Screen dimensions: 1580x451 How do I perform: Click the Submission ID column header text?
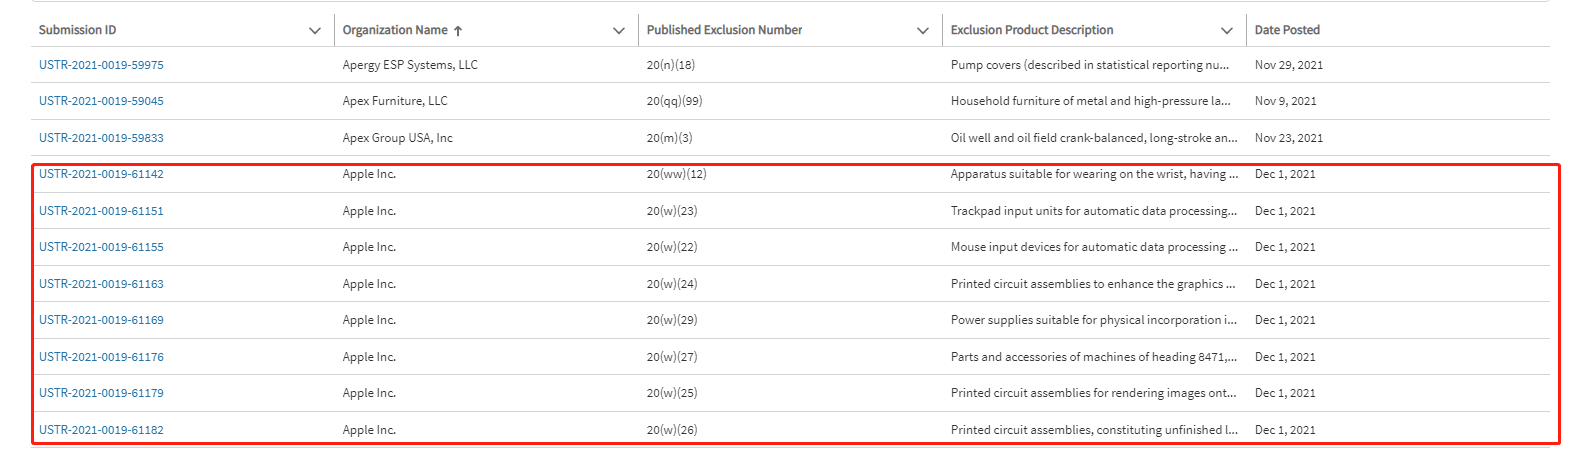click(x=77, y=30)
